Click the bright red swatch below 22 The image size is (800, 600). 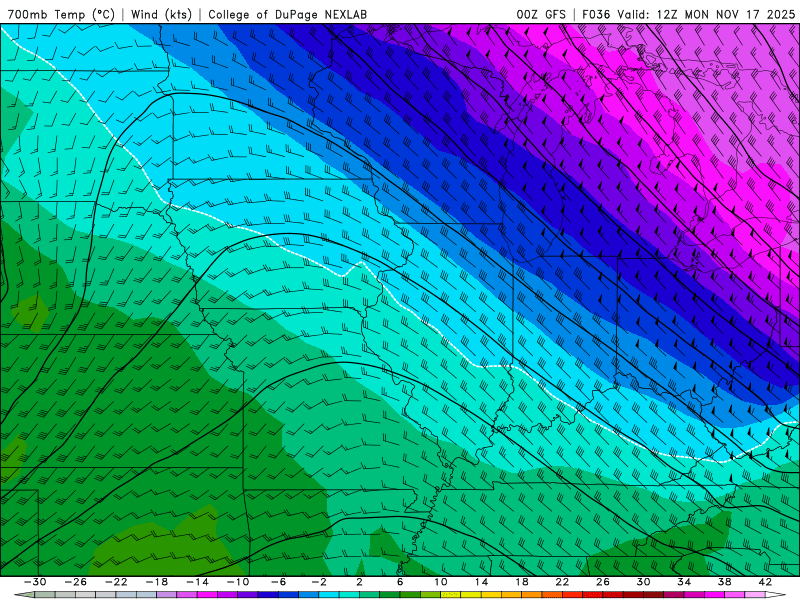572,594
